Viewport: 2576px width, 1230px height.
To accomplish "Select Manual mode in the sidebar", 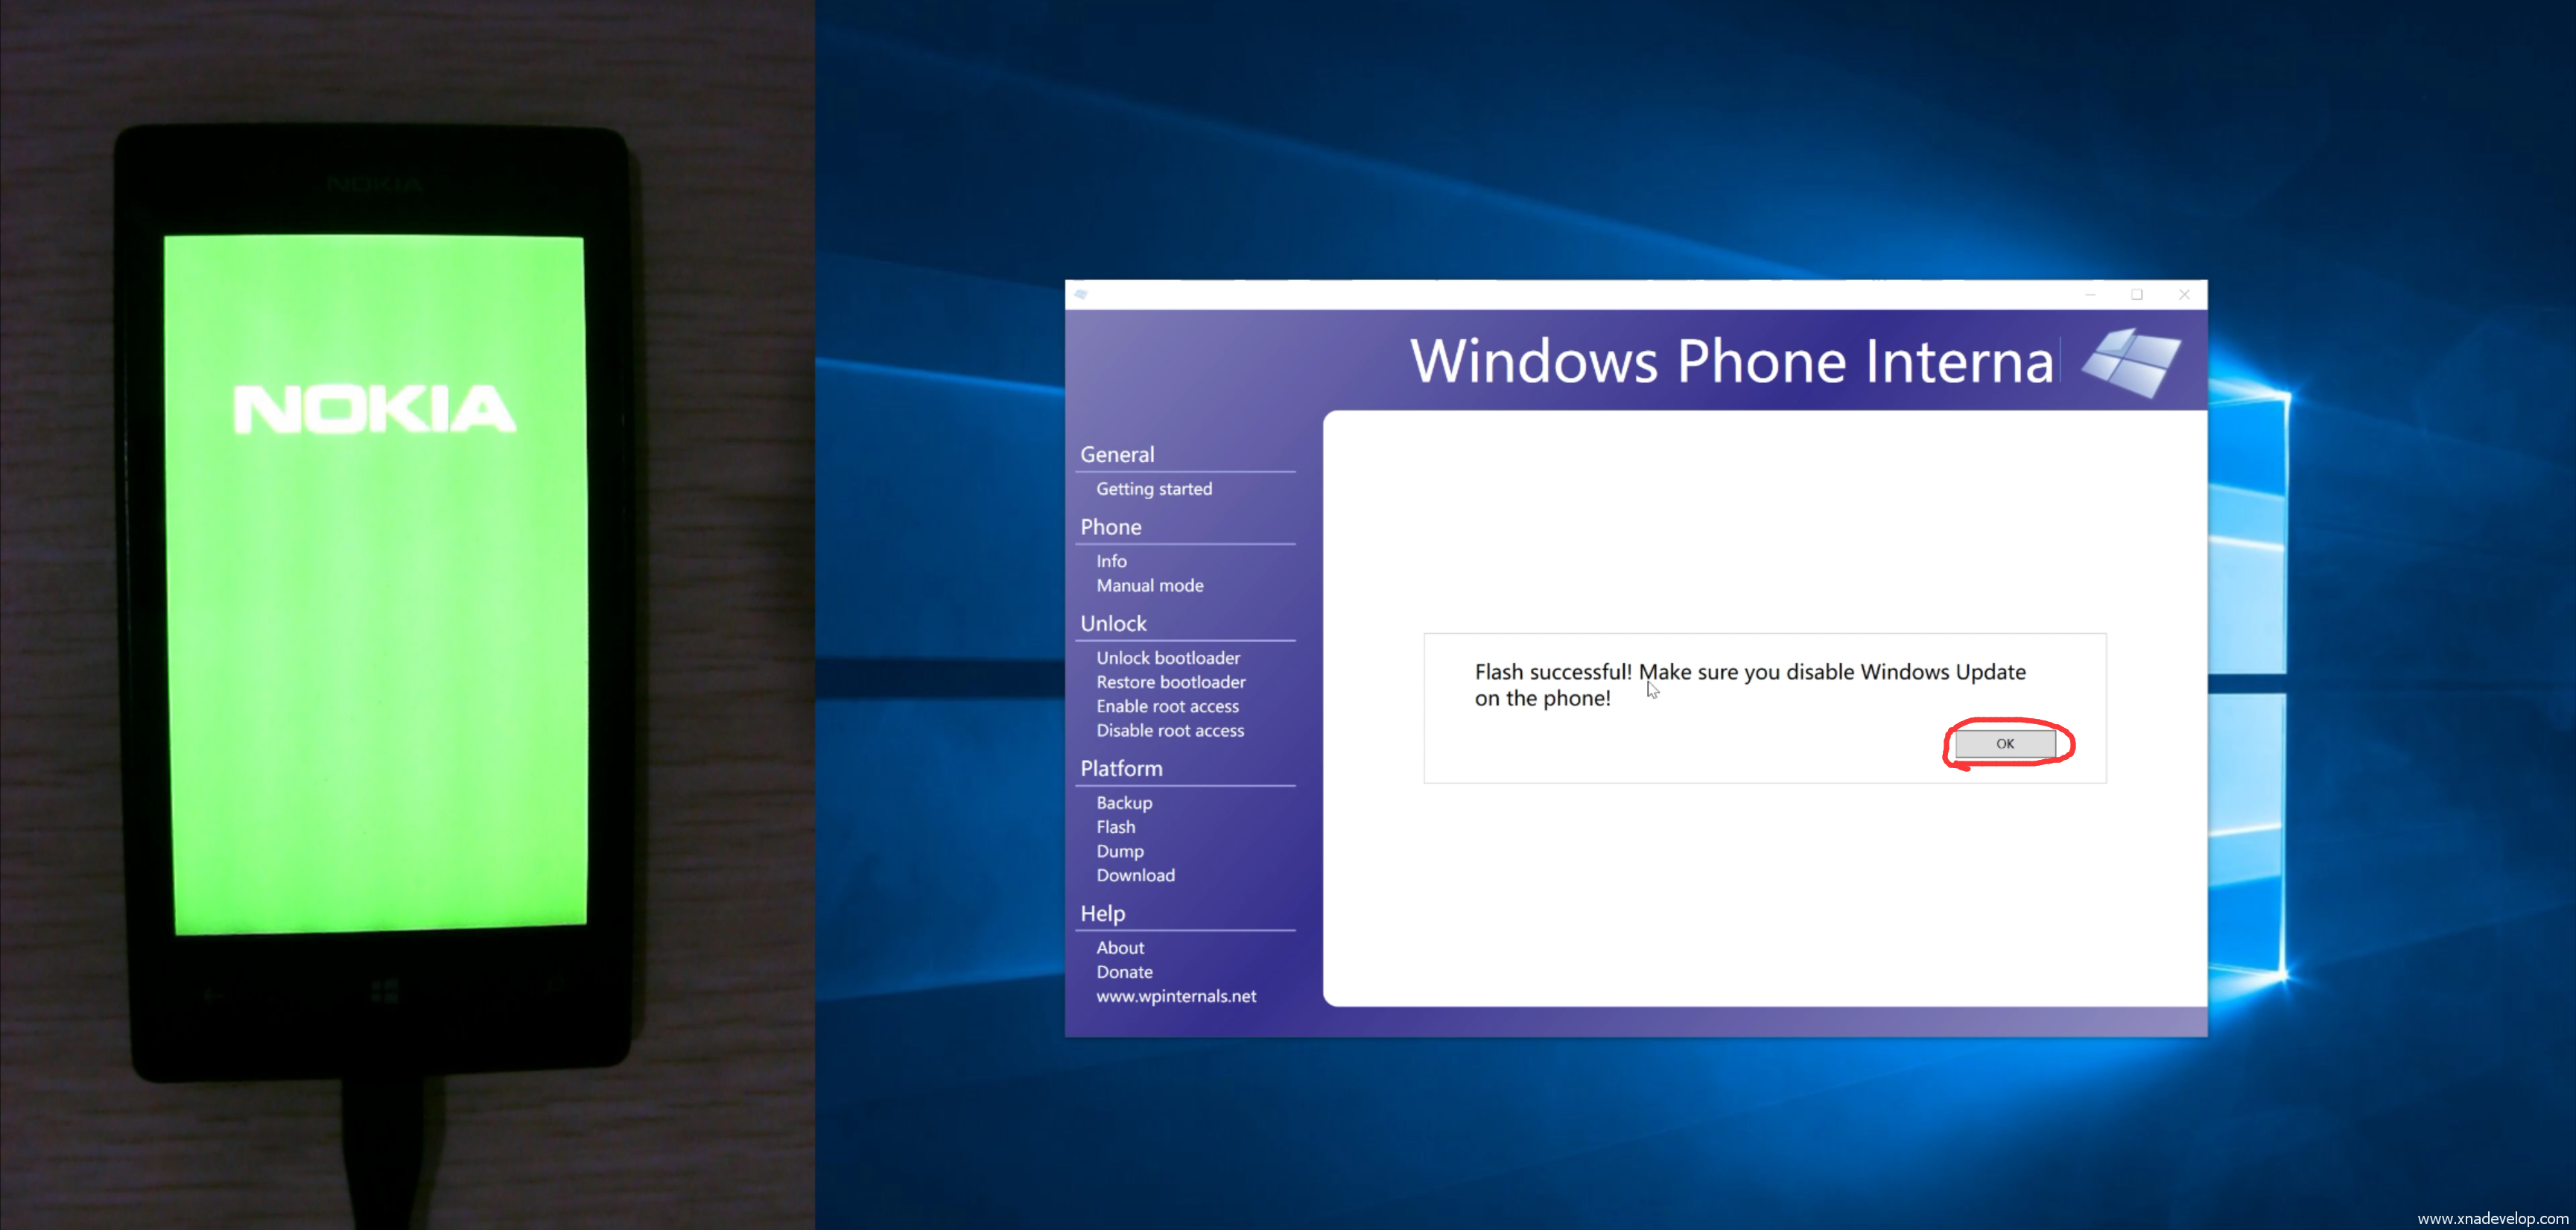I will (x=1149, y=585).
